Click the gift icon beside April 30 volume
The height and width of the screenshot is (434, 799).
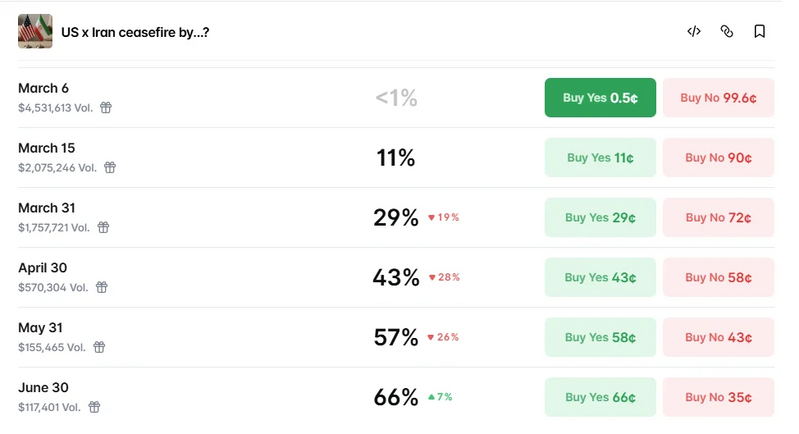tap(101, 288)
